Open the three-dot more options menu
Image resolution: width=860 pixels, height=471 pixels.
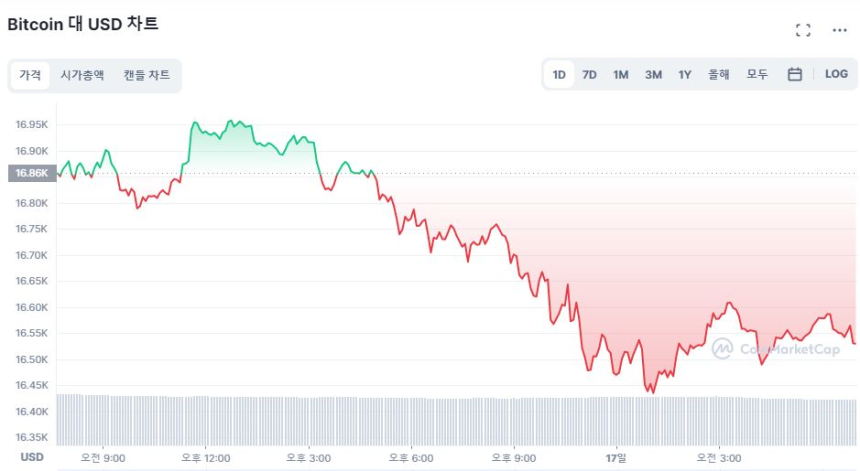coord(839,30)
